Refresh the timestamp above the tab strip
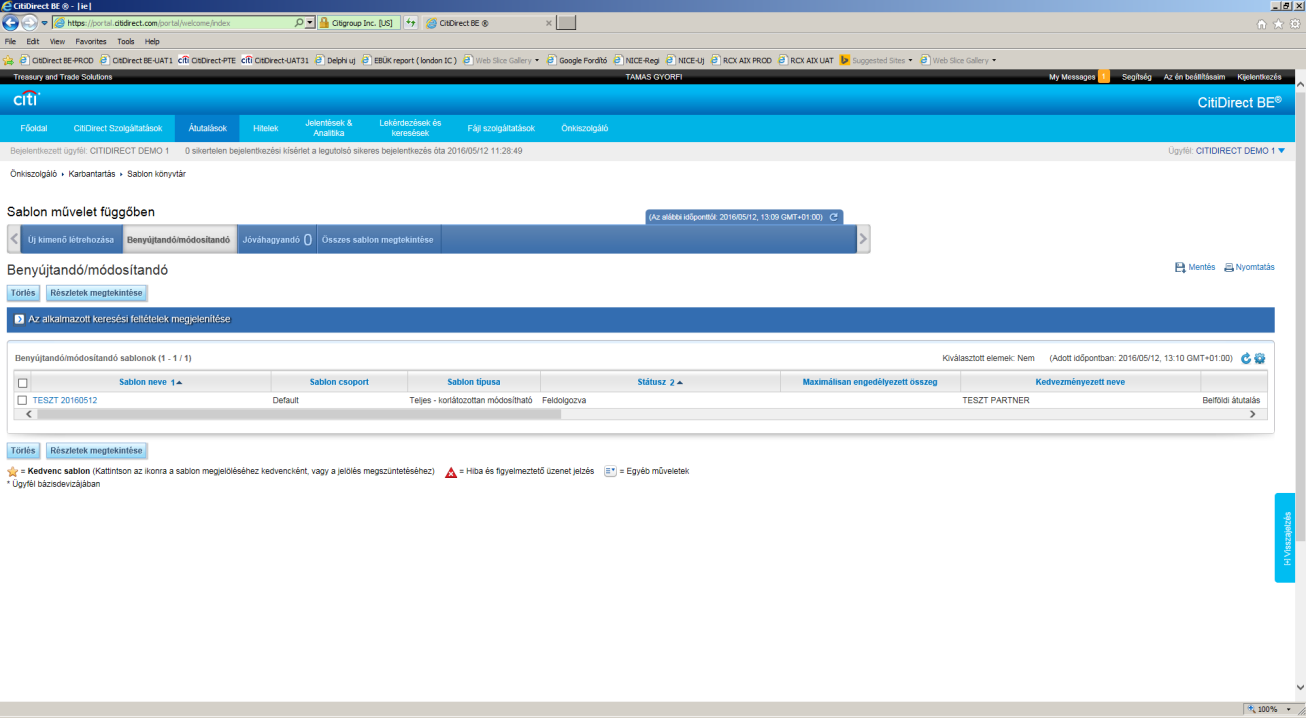 [x=833, y=216]
